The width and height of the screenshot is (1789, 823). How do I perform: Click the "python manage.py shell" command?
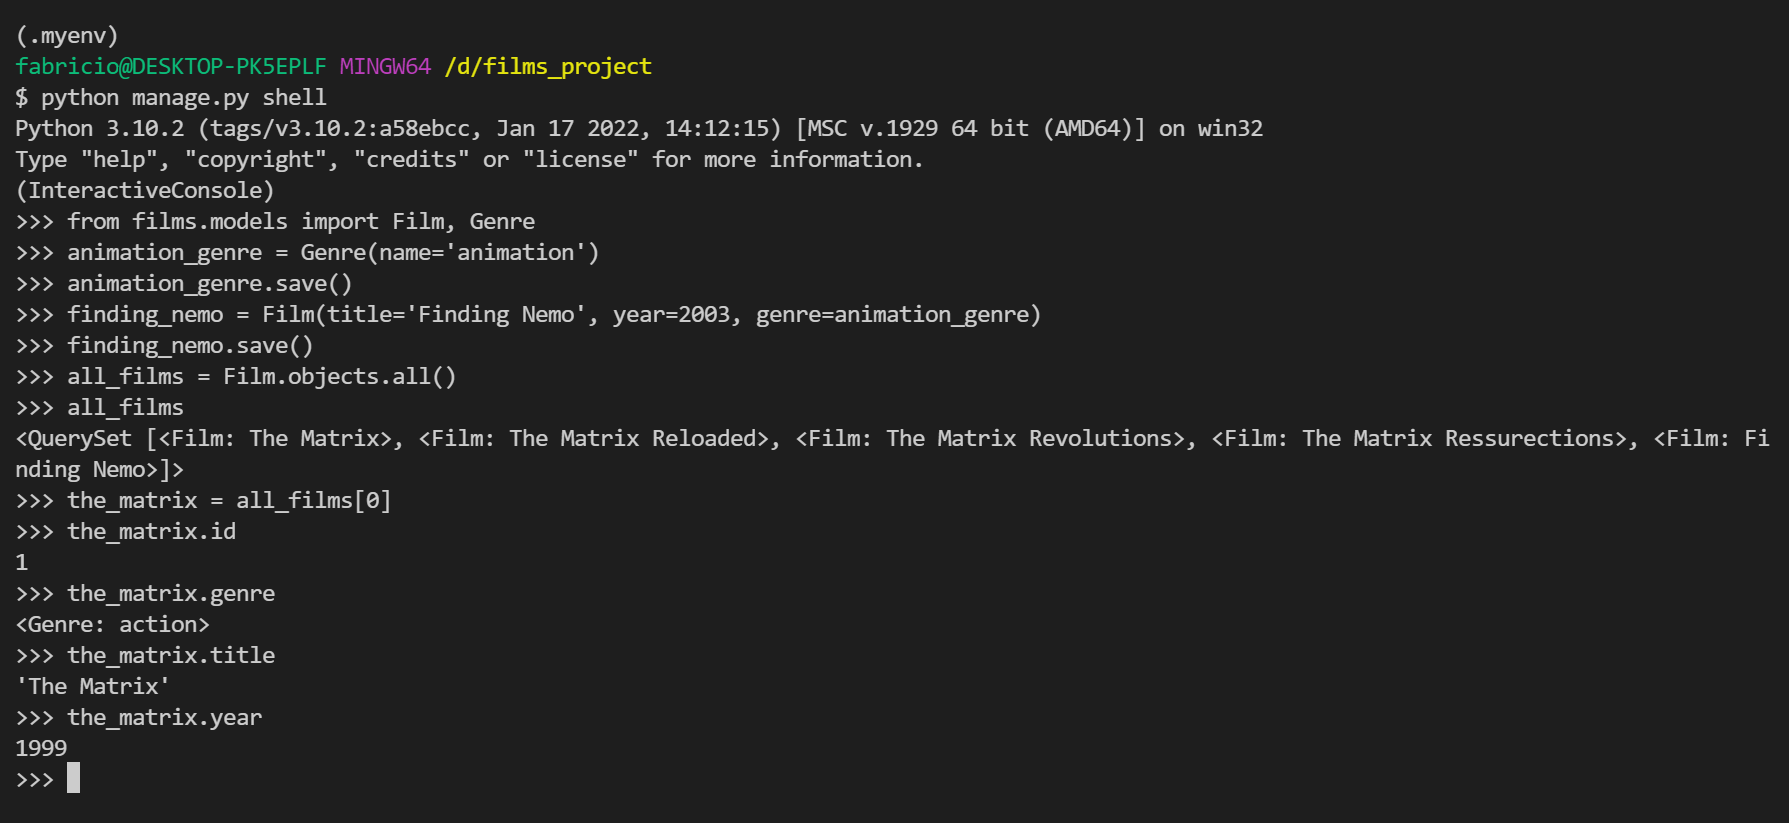click(183, 97)
